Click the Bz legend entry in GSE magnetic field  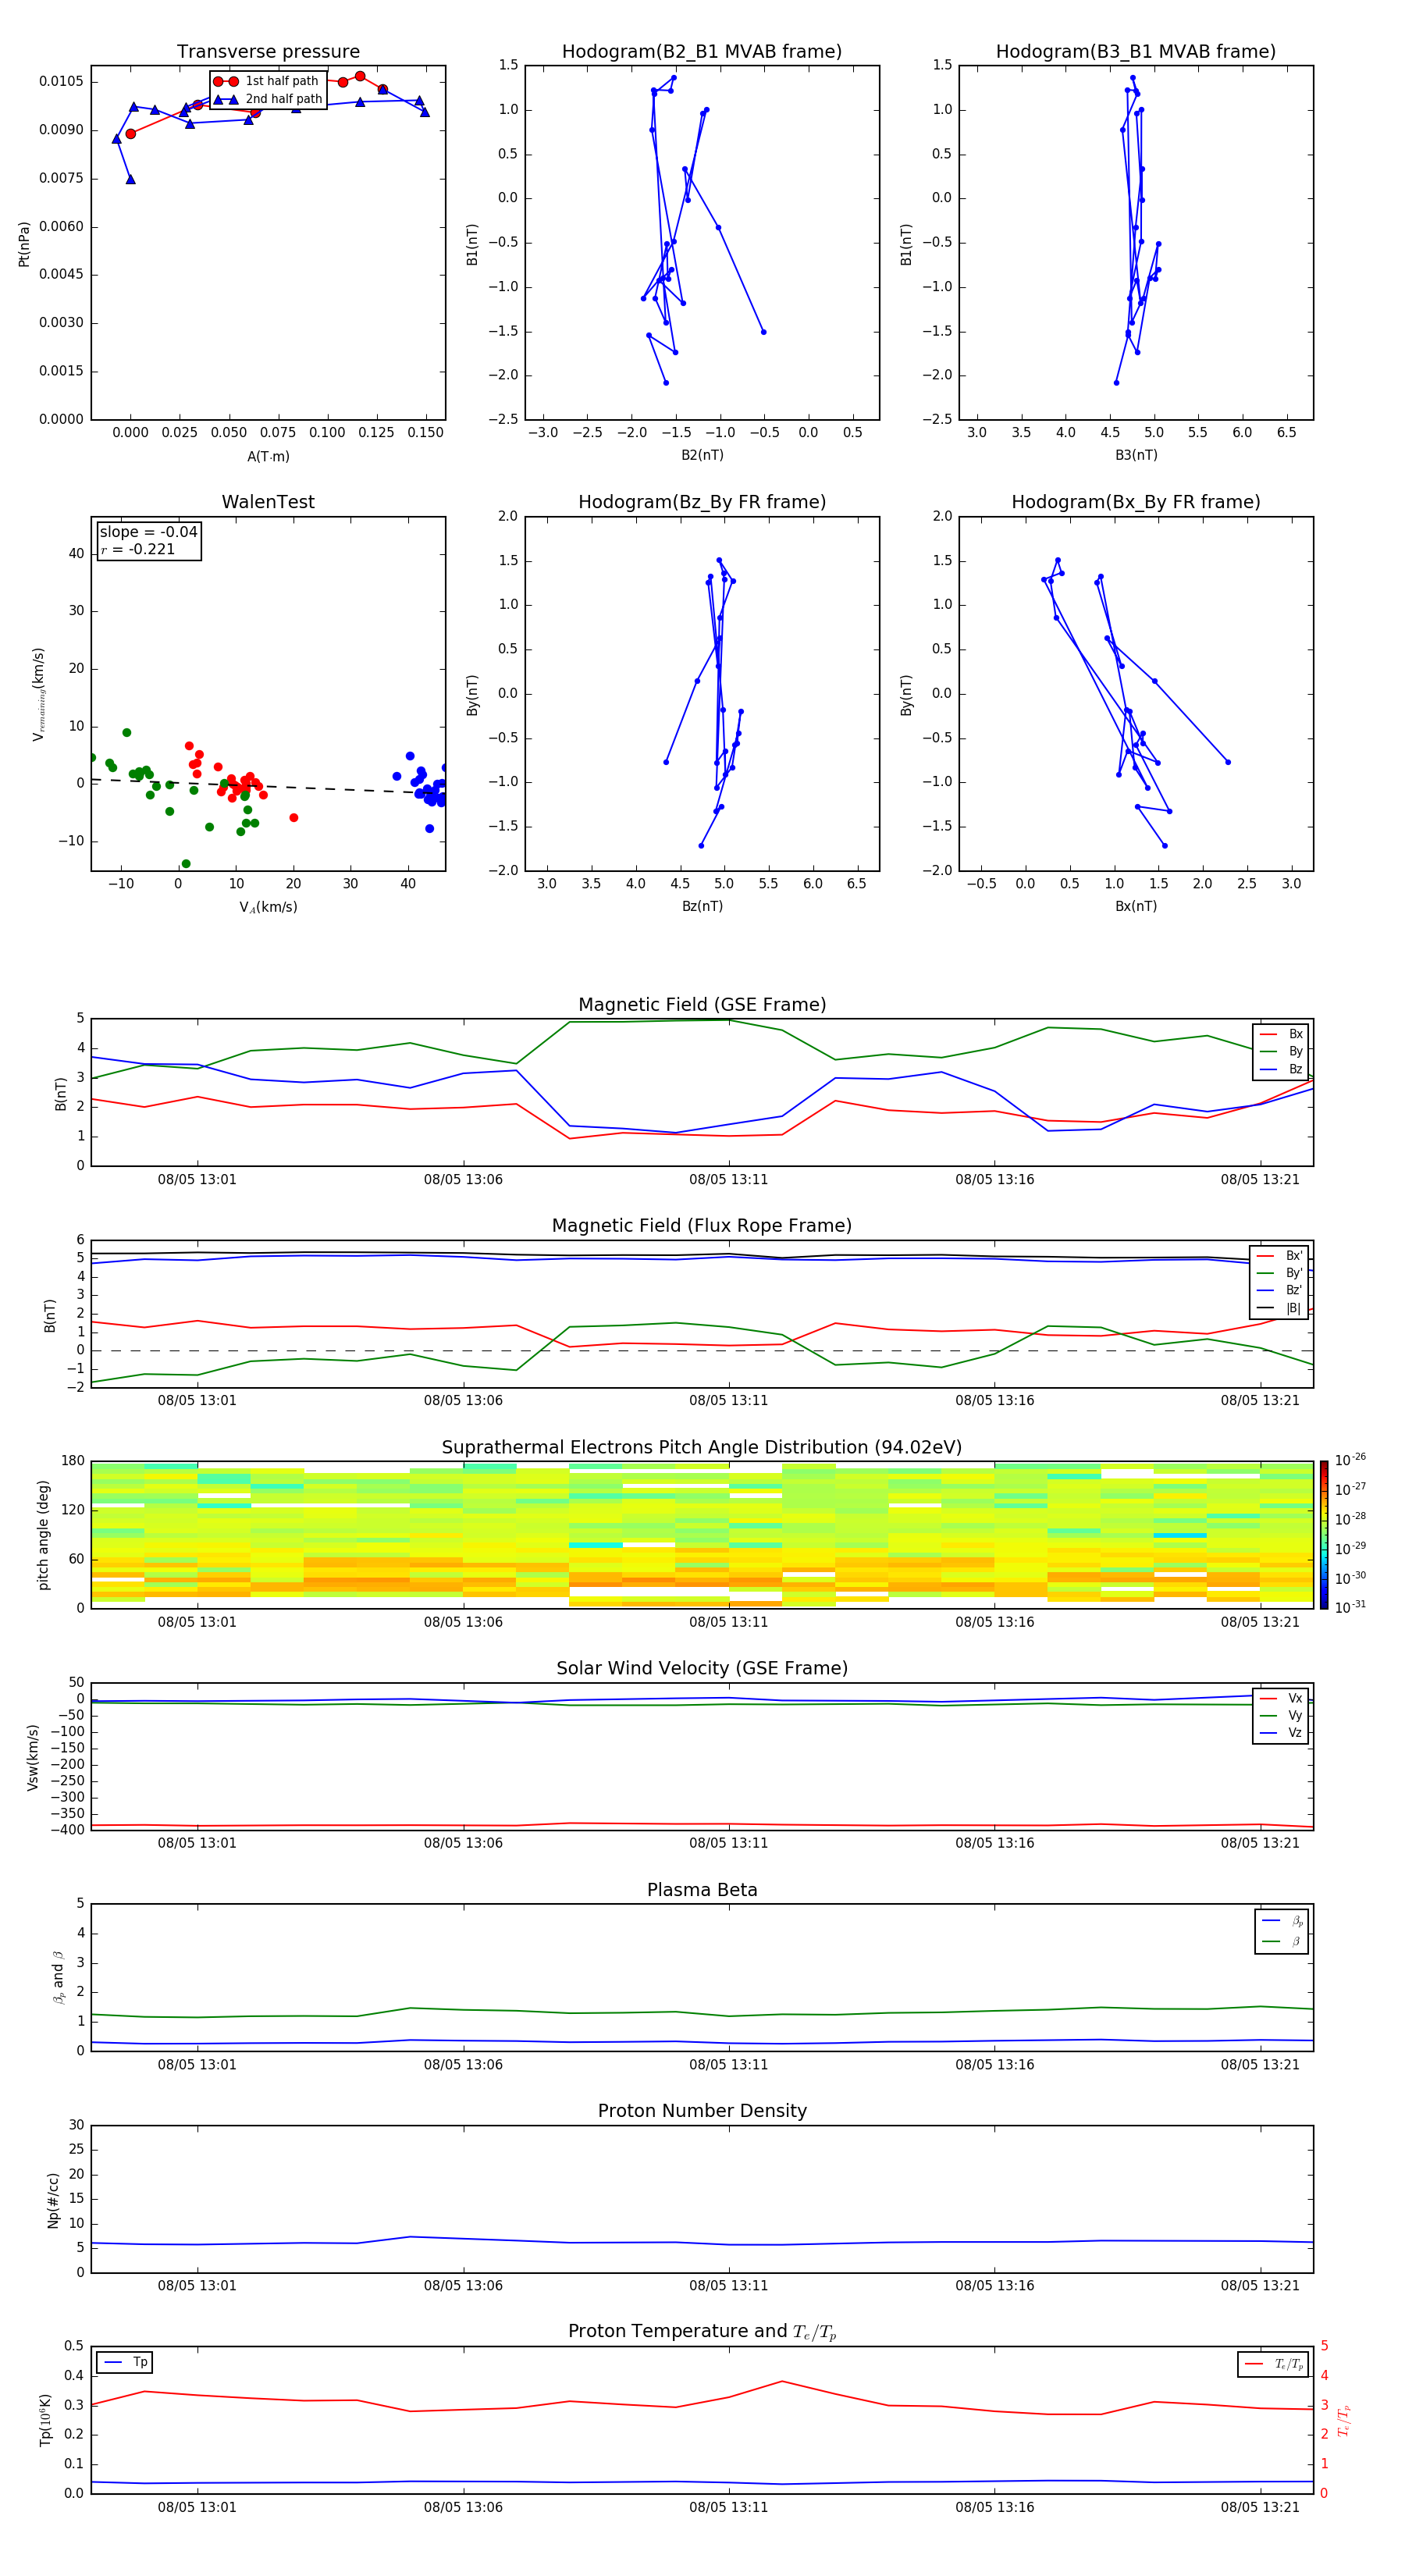pos(1281,1069)
